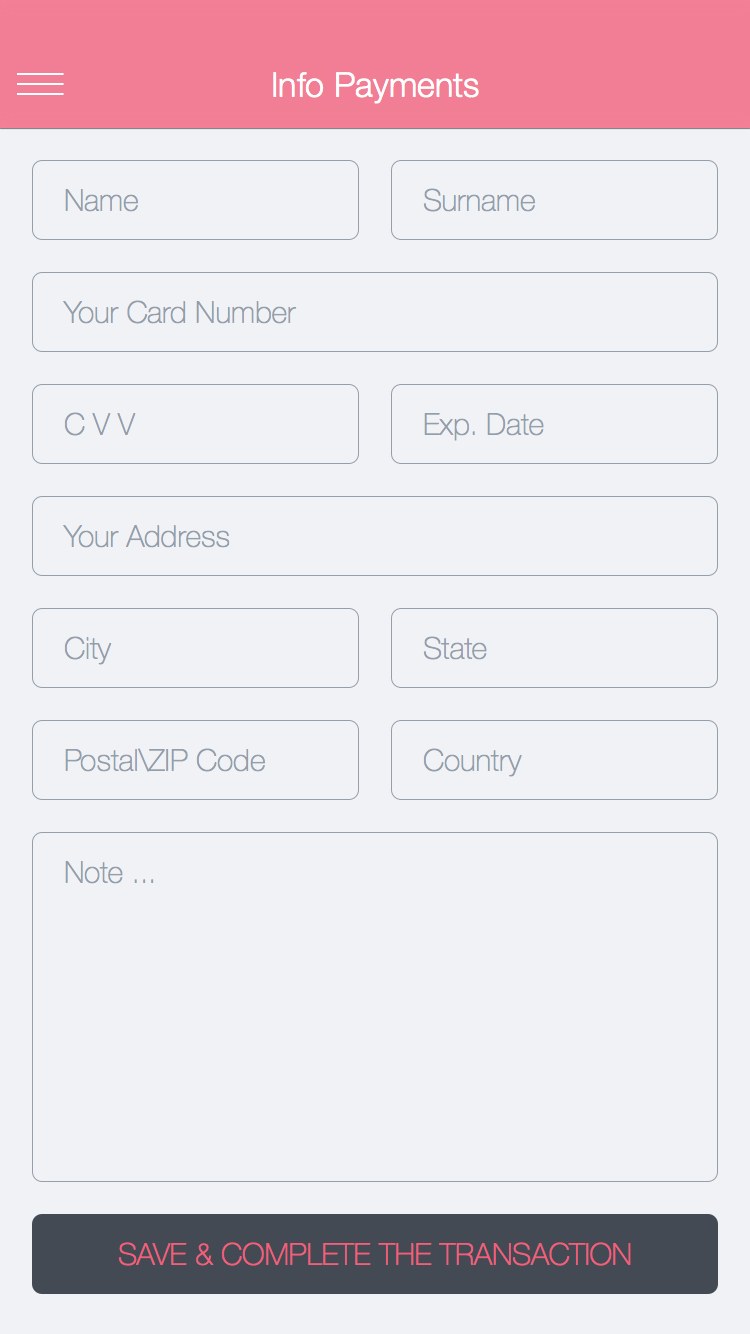Set focus on the card expiration field
Viewport: 750px width, 1334px height.
point(554,424)
